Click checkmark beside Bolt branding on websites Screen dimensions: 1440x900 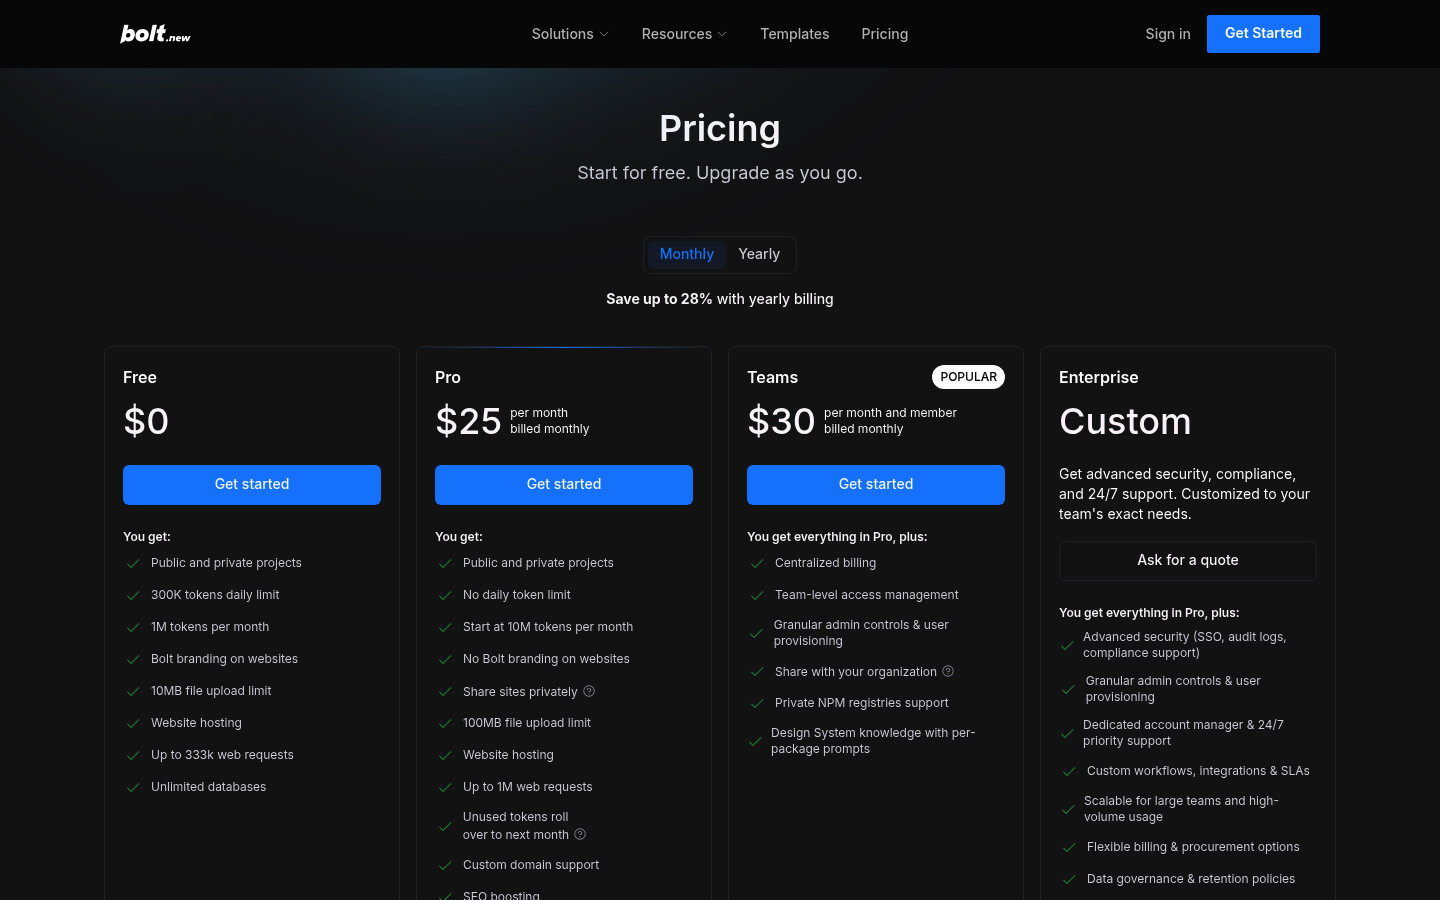click(x=133, y=659)
